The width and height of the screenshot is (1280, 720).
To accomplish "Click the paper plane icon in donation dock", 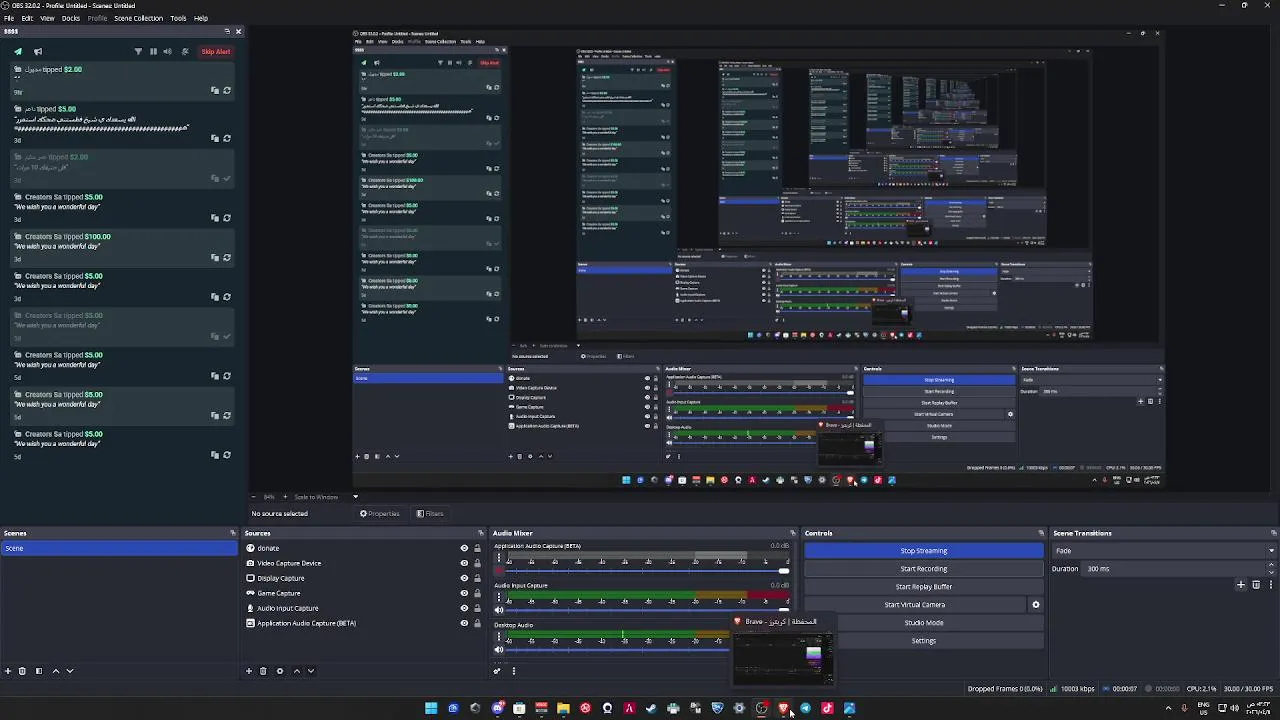I will point(18,52).
